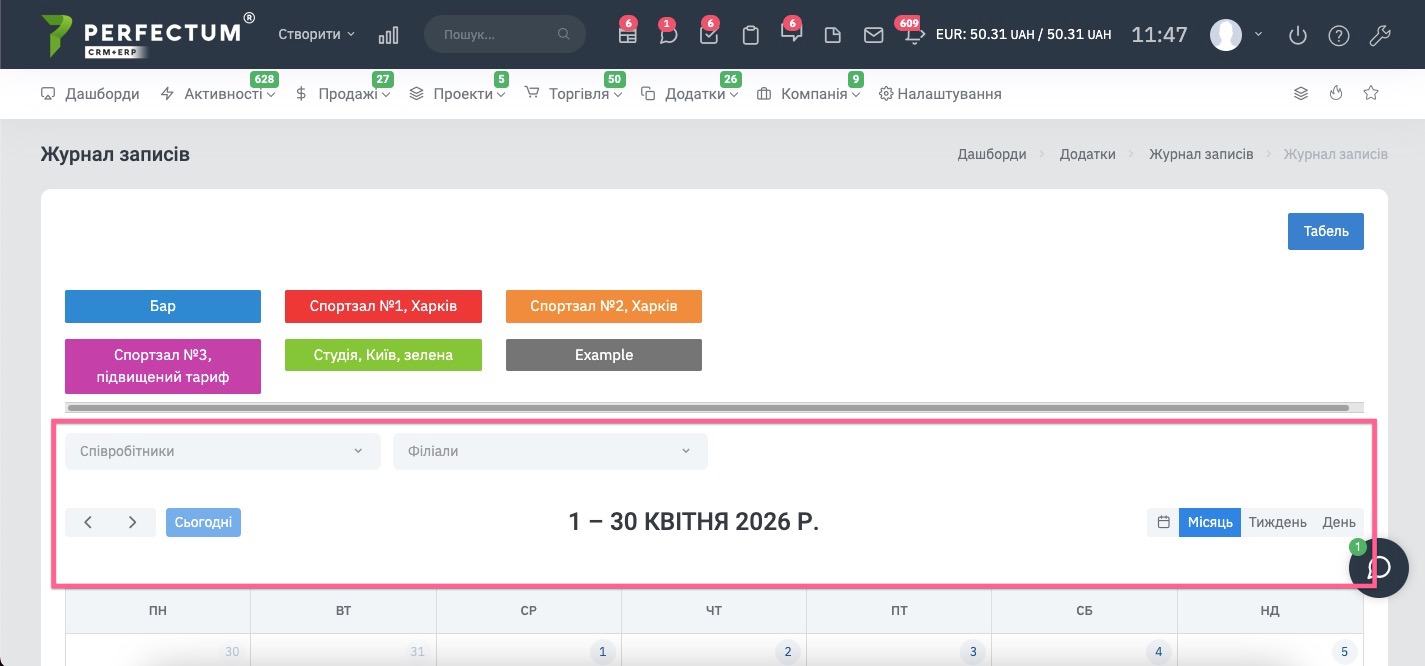Open the statistics bar chart icon

point(388,35)
